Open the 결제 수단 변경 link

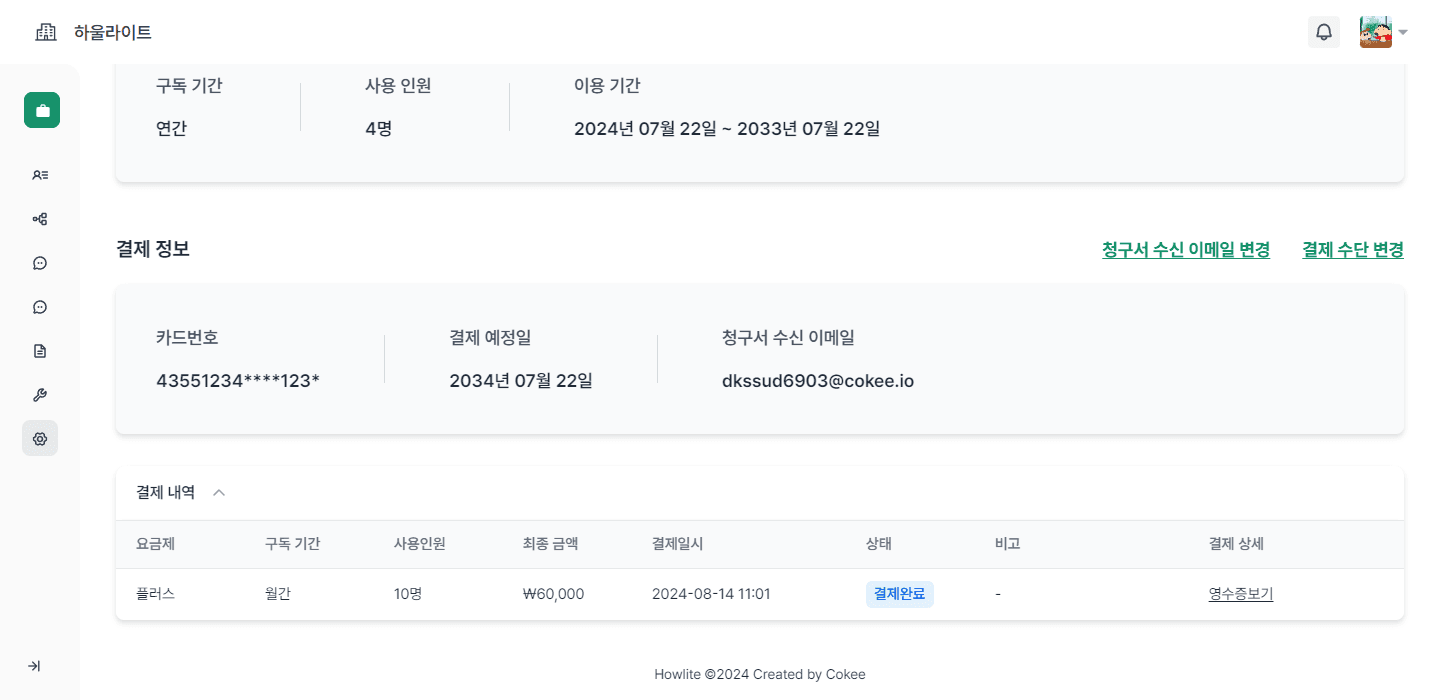pyautogui.click(x=1352, y=249)
